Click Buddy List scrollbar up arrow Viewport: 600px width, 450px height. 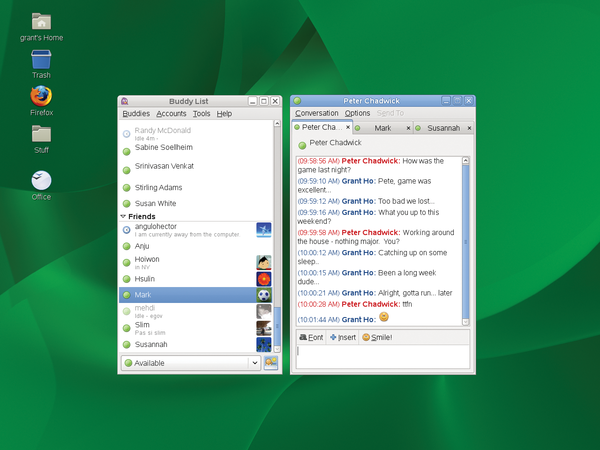277,123
